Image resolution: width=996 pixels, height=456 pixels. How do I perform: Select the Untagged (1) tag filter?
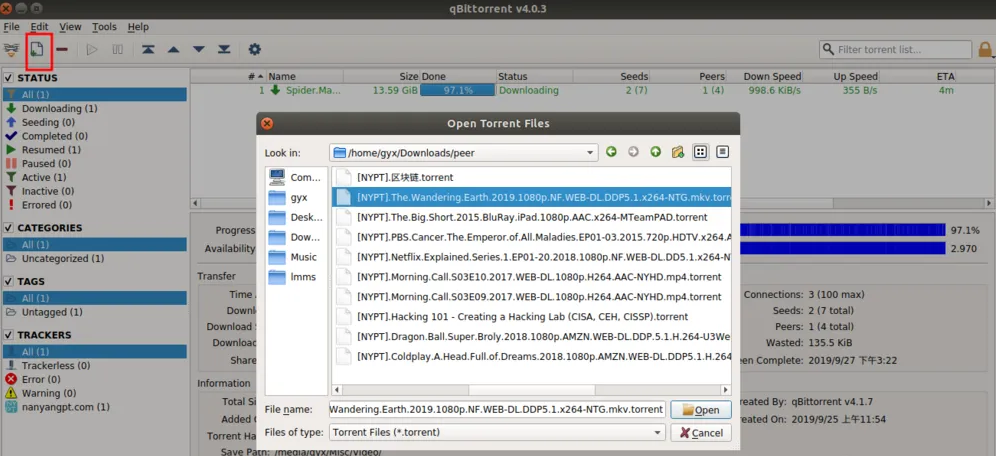(x=95, y=312)
